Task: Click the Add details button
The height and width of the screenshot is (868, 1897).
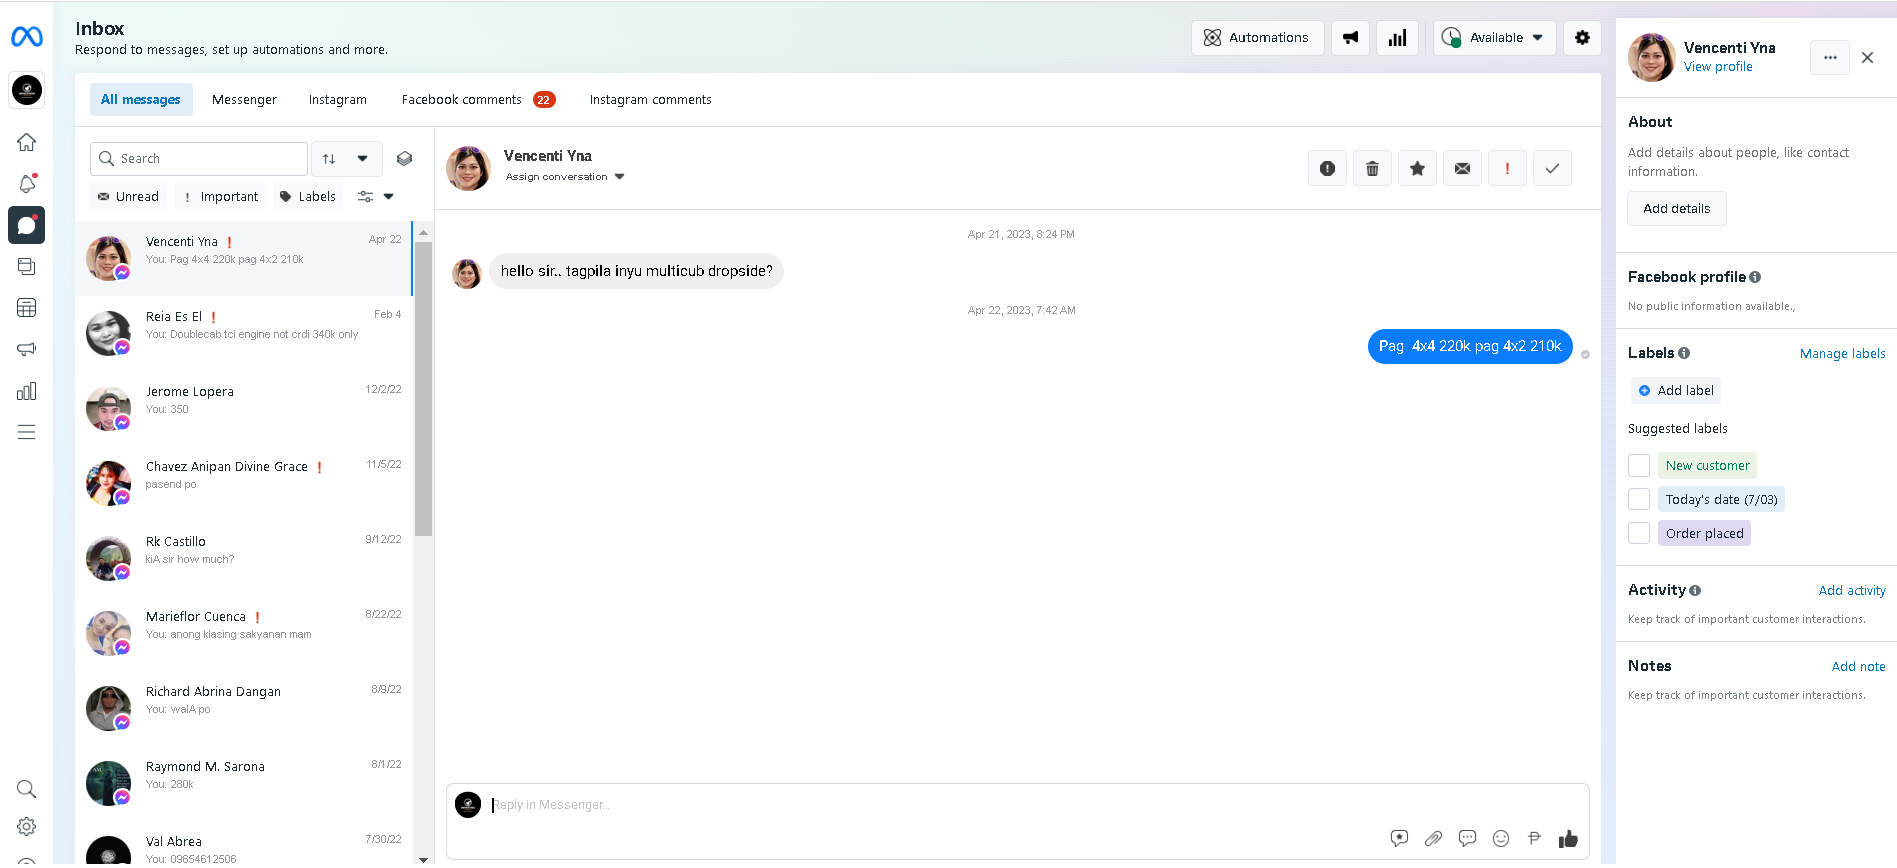Action: point(1676,209)
